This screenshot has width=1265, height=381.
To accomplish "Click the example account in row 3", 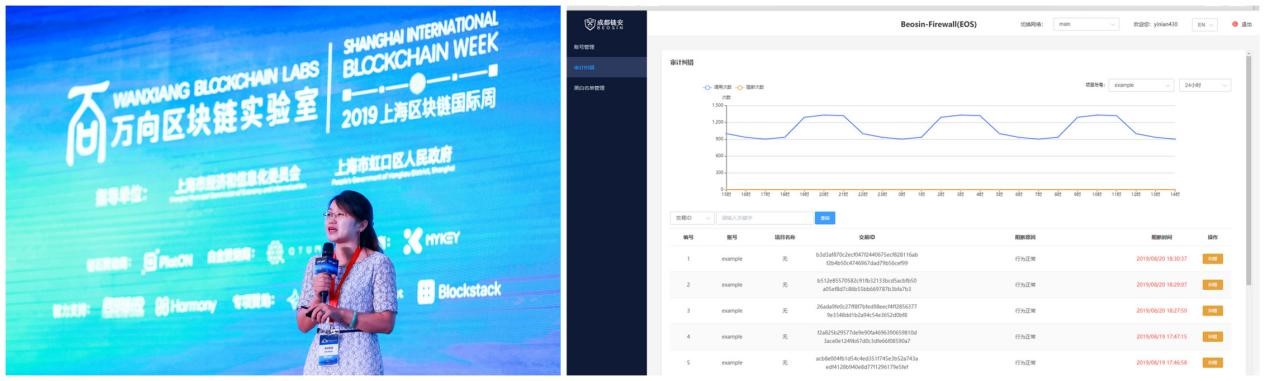I will (732, 310).
